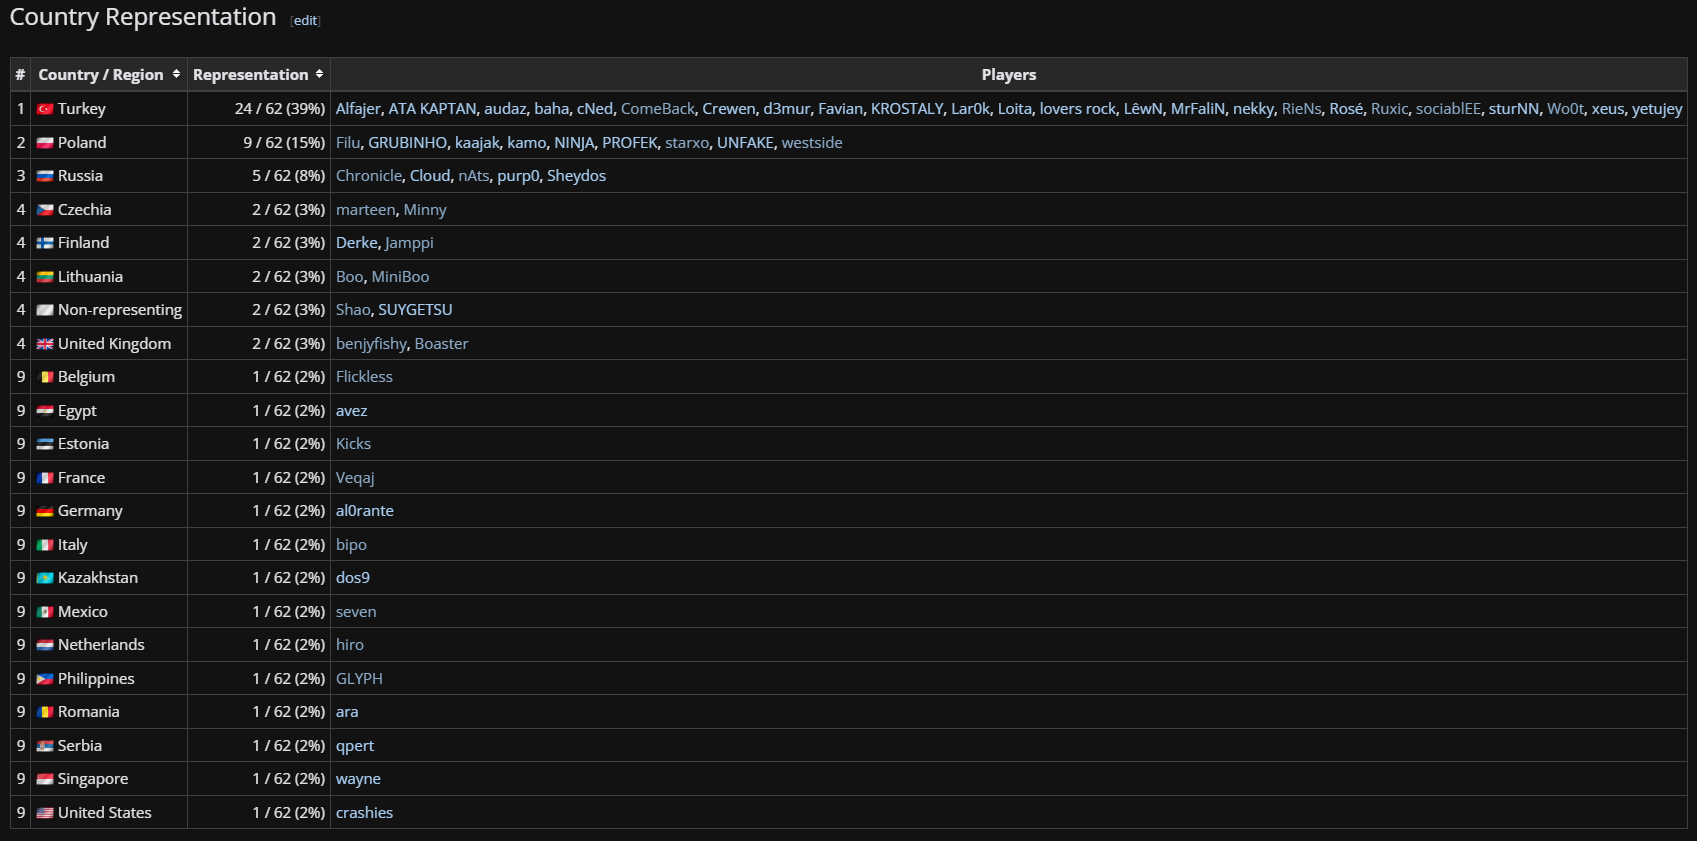Open the GRUBINHO player link
The image size is (1697, 841).
point(407,143)
